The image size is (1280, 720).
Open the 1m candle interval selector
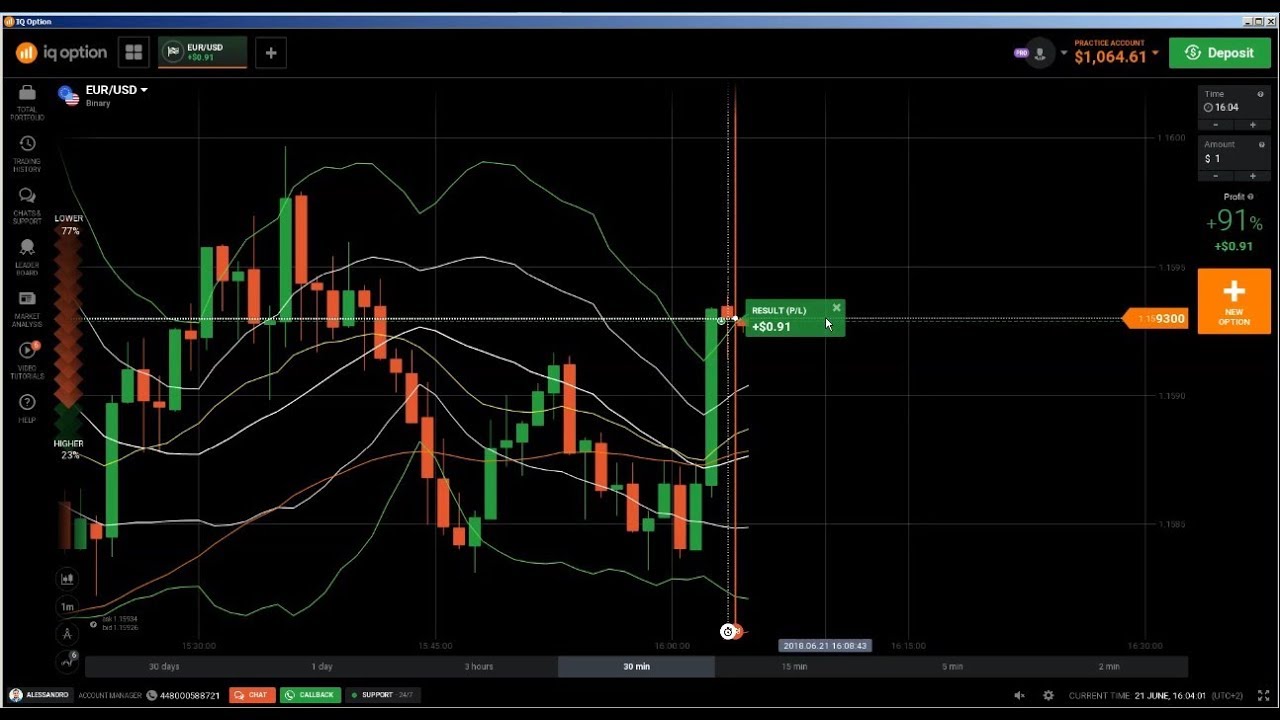pyautogui.click(x=67, y=606)
